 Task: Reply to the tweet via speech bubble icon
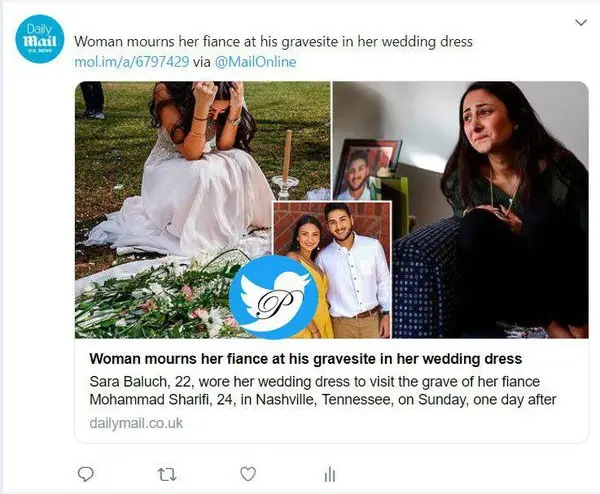[x=86, y=472]
